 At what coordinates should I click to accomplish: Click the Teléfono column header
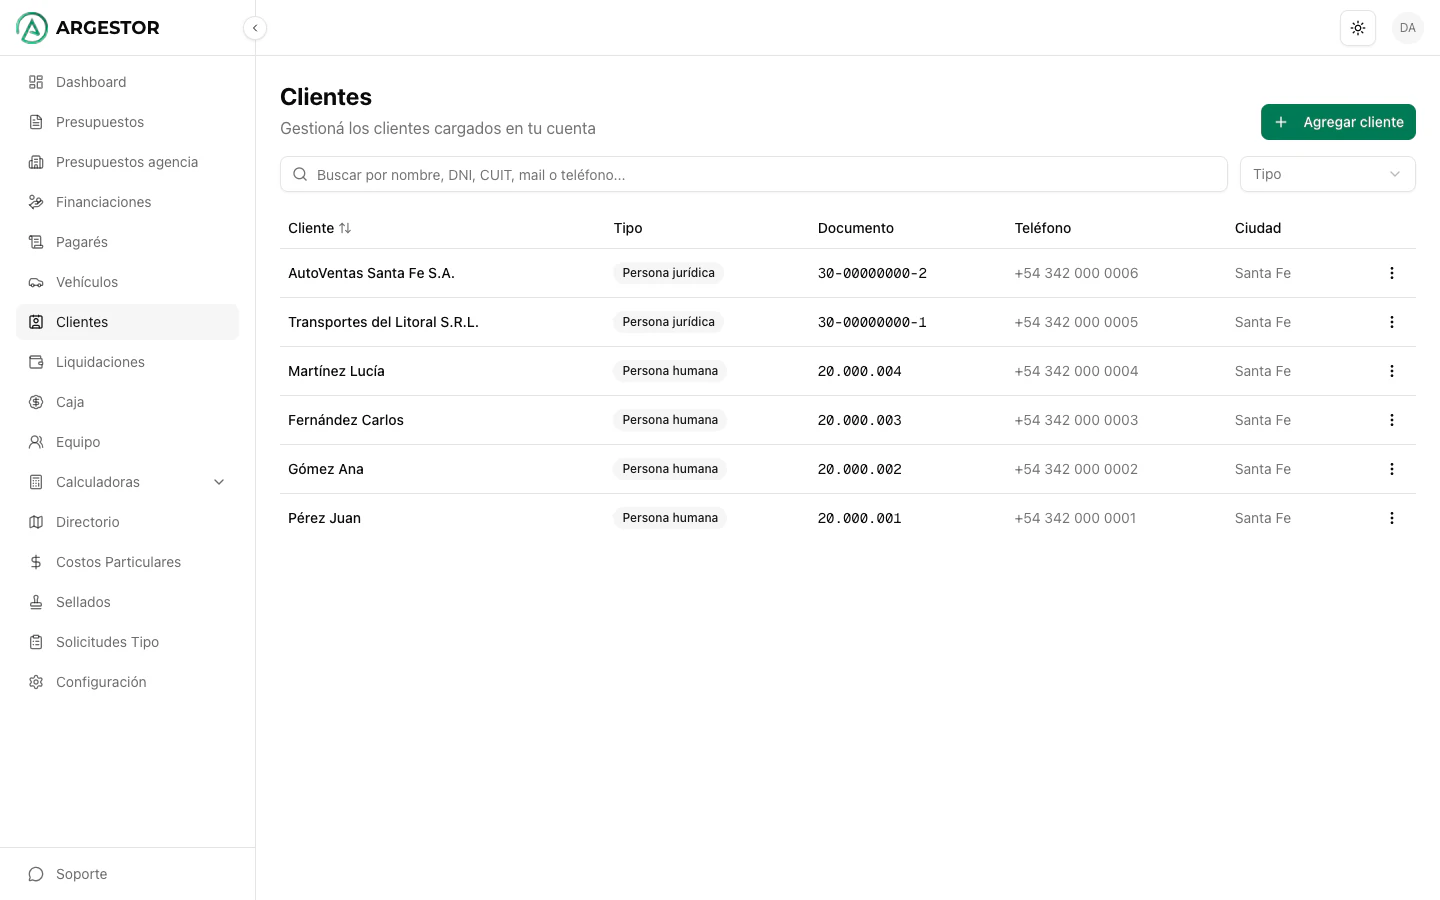pos(1043,228)
